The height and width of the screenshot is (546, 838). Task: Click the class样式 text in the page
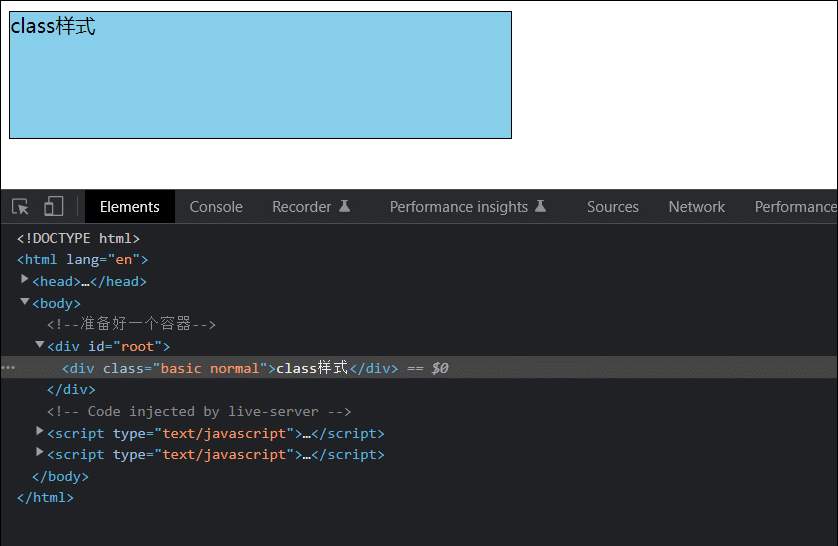coord(53,26)
